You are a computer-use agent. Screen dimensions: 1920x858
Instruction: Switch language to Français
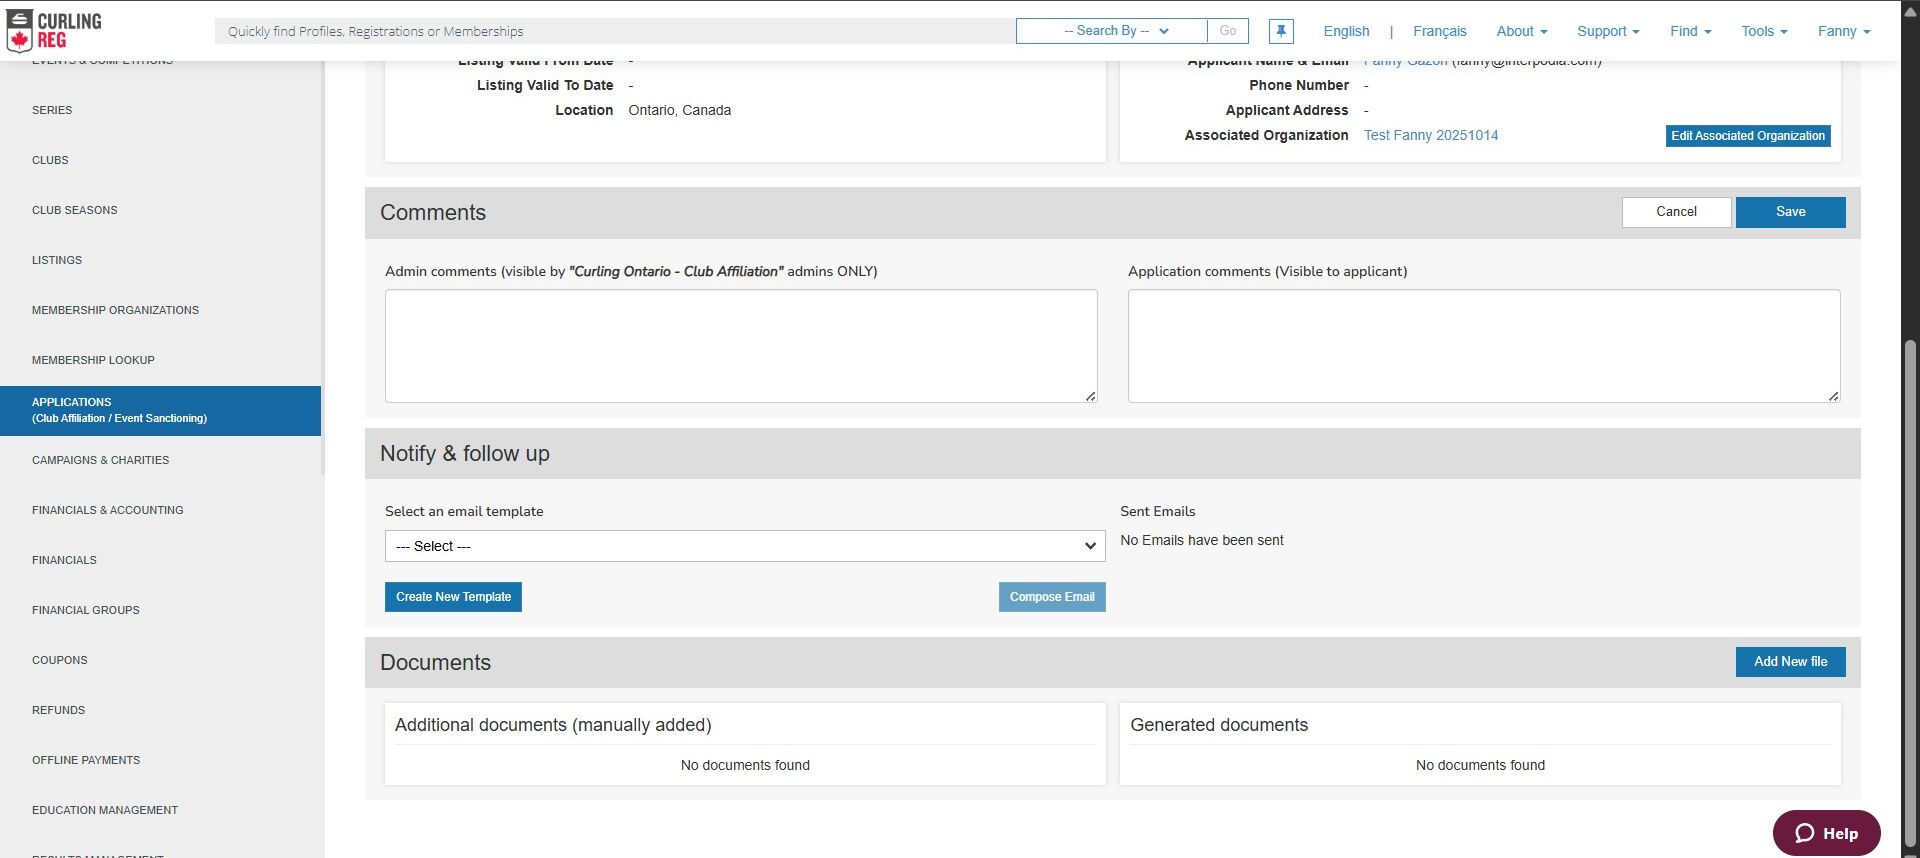[1439, 31]
